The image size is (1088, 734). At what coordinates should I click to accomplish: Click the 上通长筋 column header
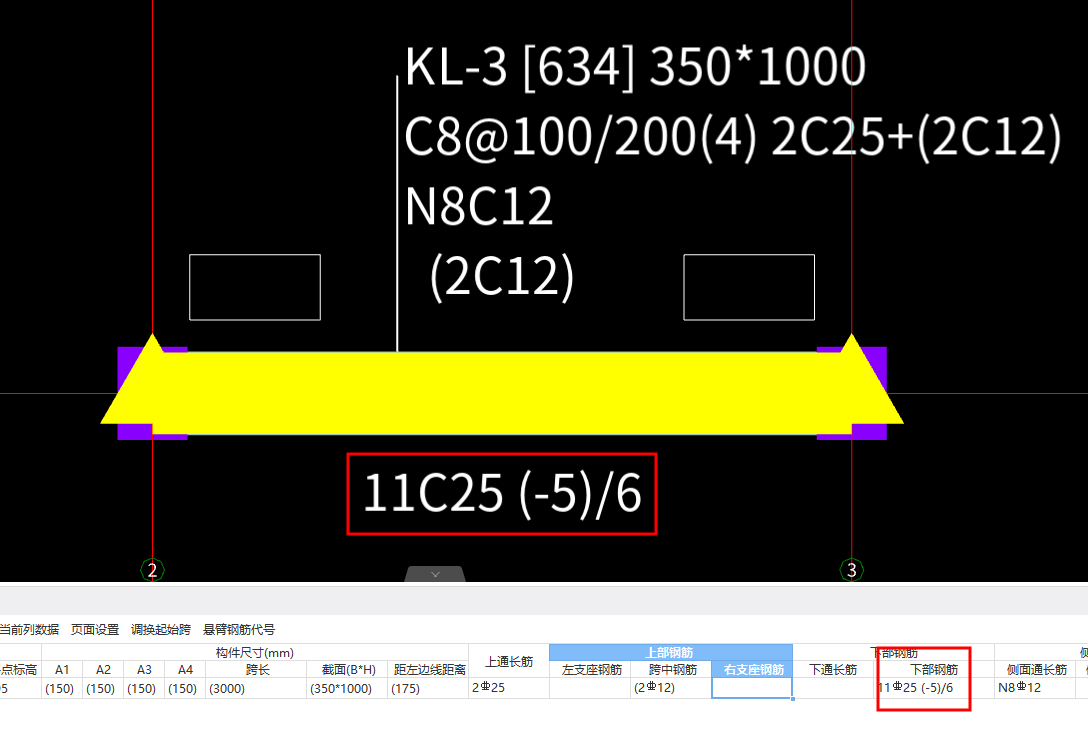click(509, 662)
